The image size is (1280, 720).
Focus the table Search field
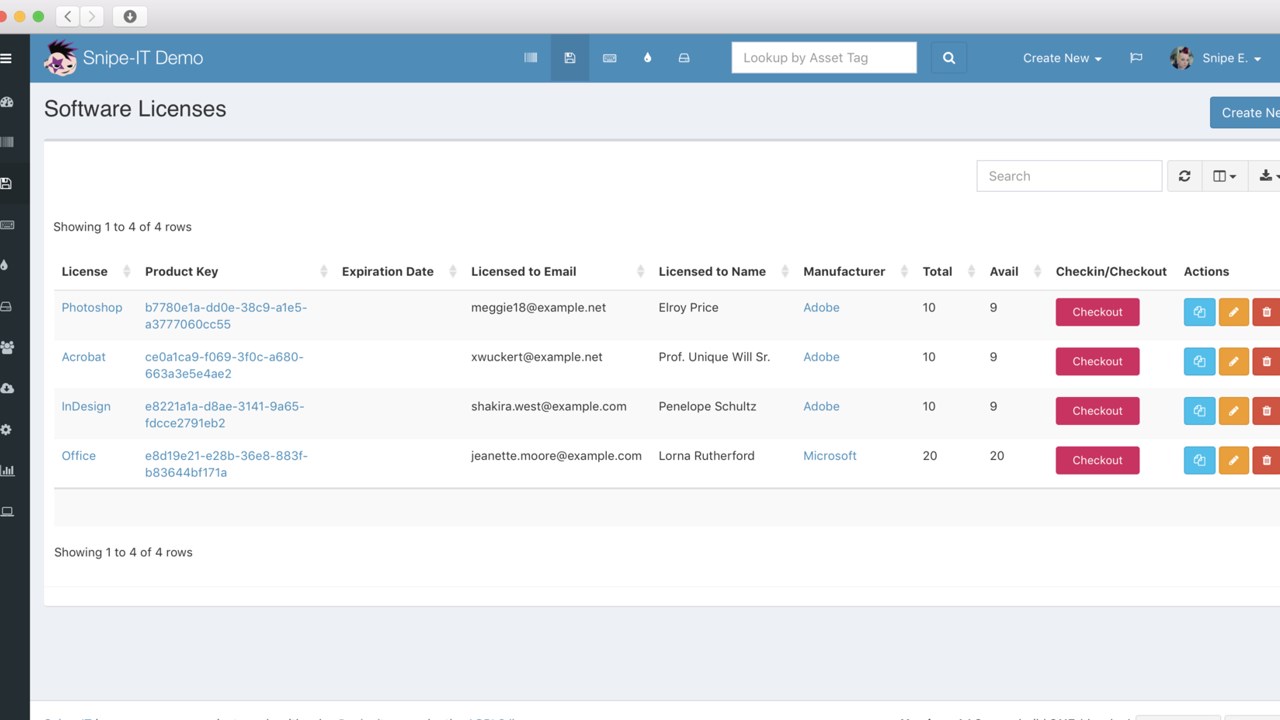pyautogui.click(x=1069, y=176)
